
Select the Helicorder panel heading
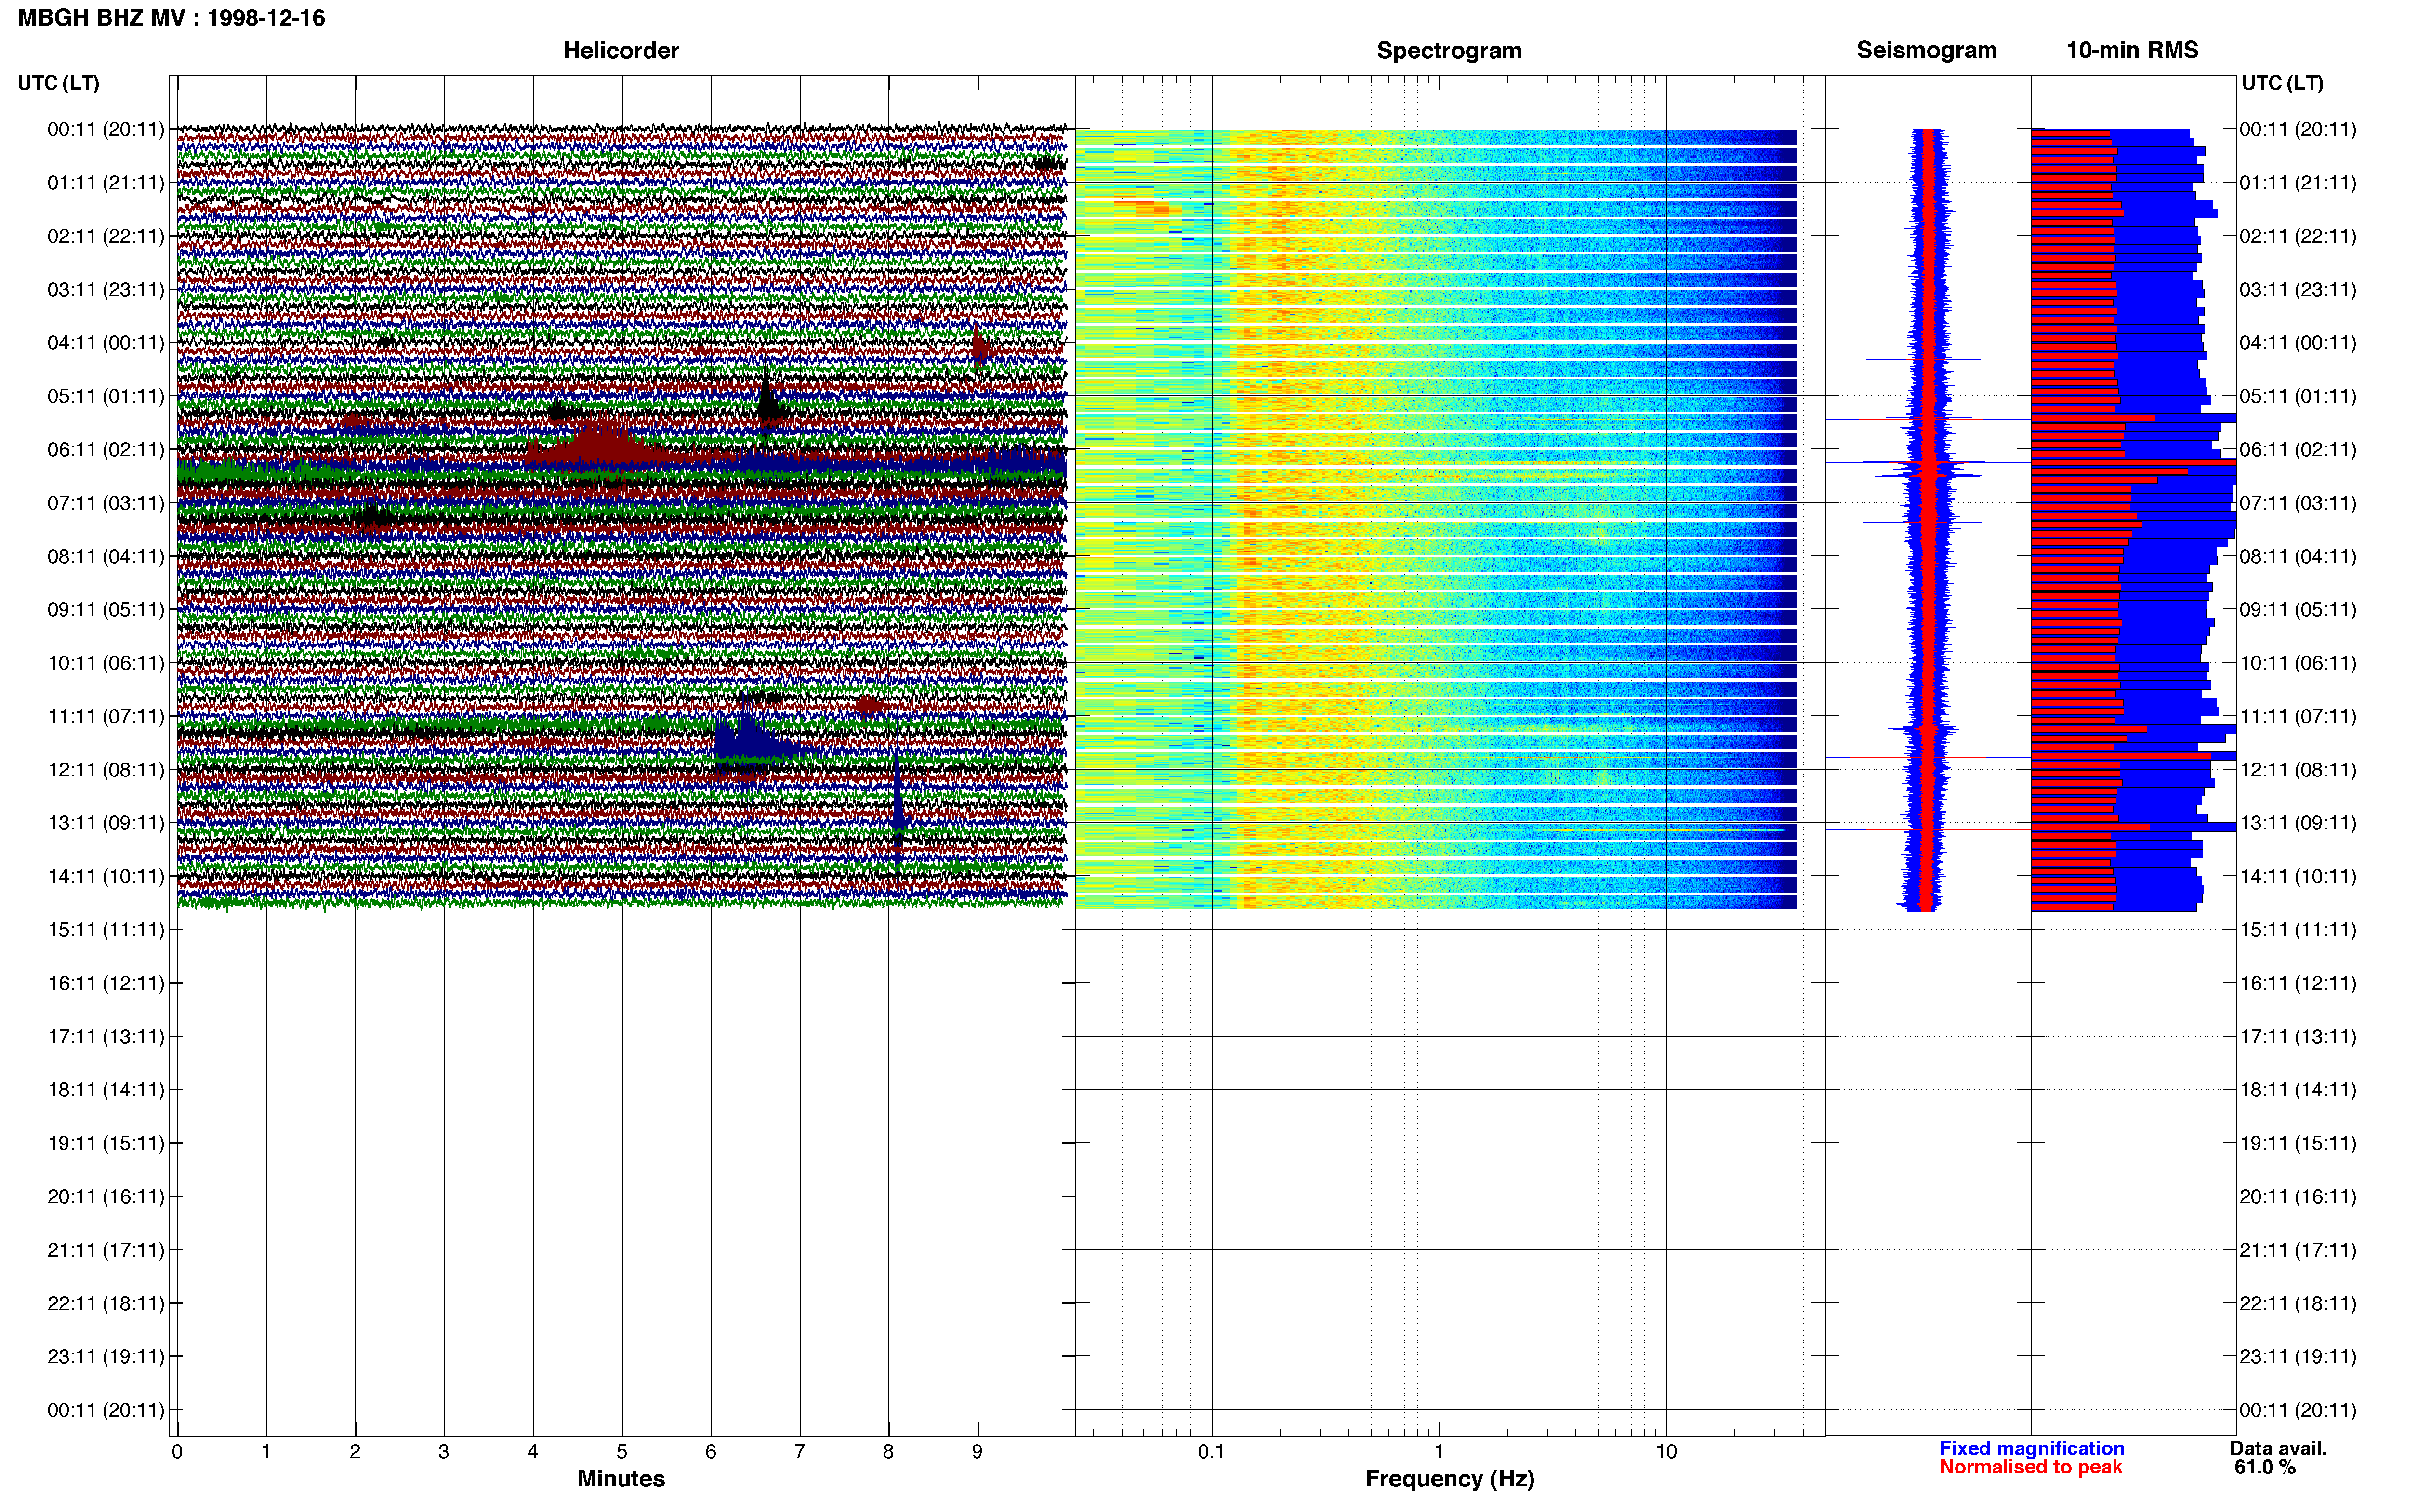click(621, 50)
